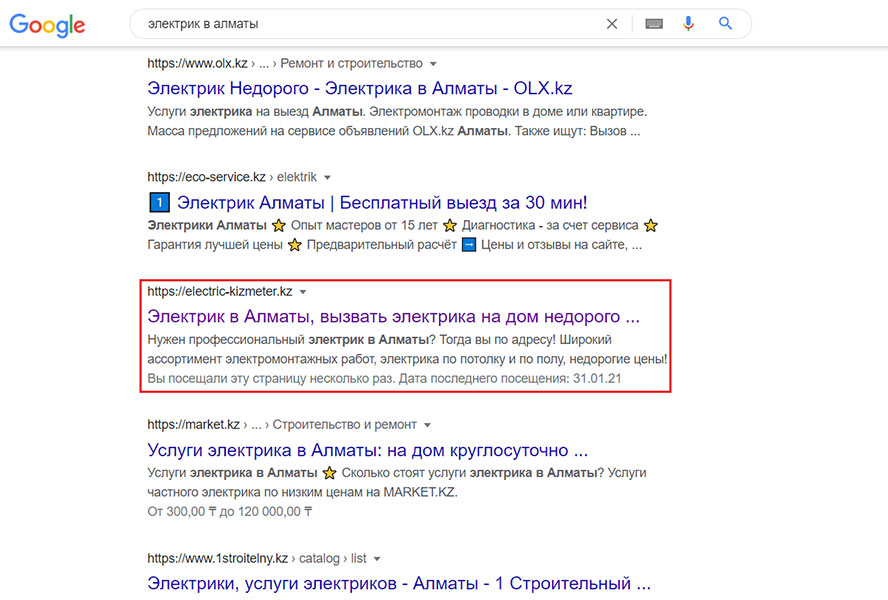The image size is (888, 600).
Task: Expand the electric-kizmeter.kz result options arrow
Action: [303, 292]
